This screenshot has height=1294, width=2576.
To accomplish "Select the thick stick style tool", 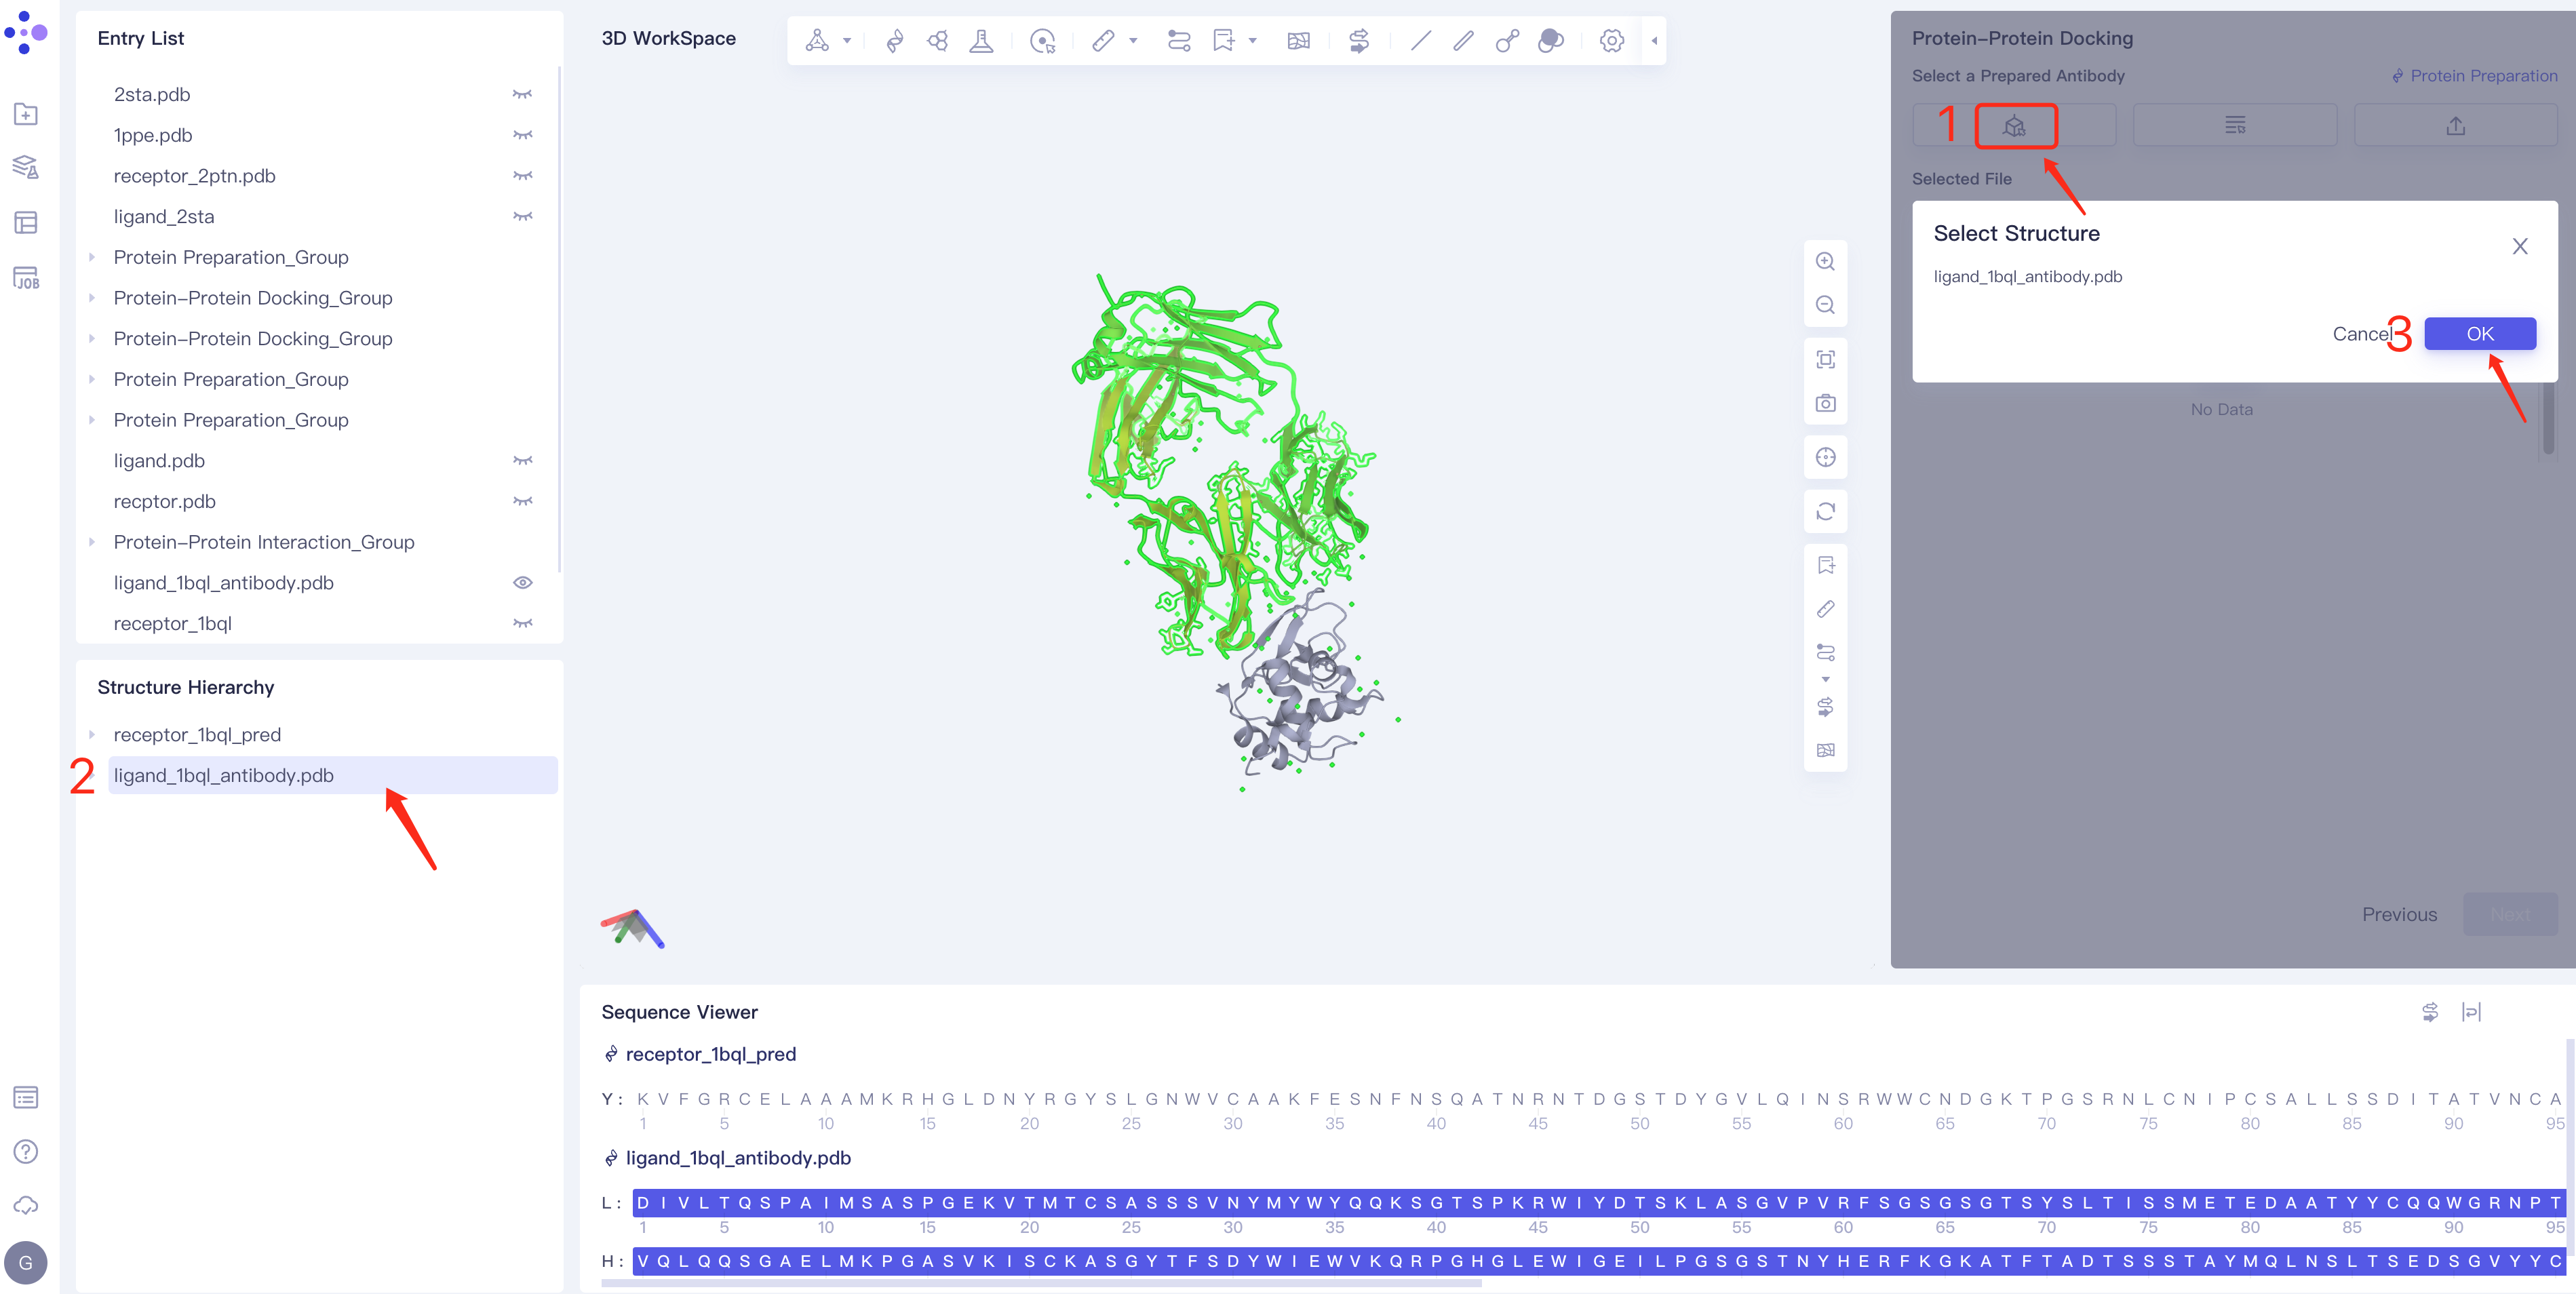I will [x=1463, y=40].
